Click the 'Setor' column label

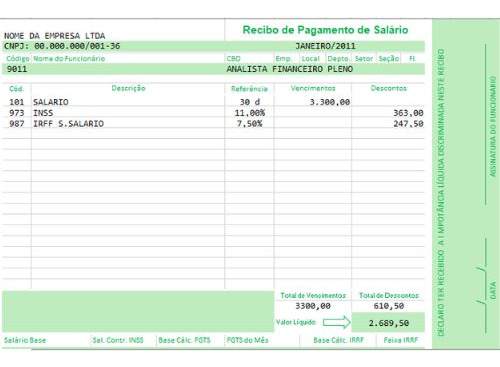tap(364, 59)
